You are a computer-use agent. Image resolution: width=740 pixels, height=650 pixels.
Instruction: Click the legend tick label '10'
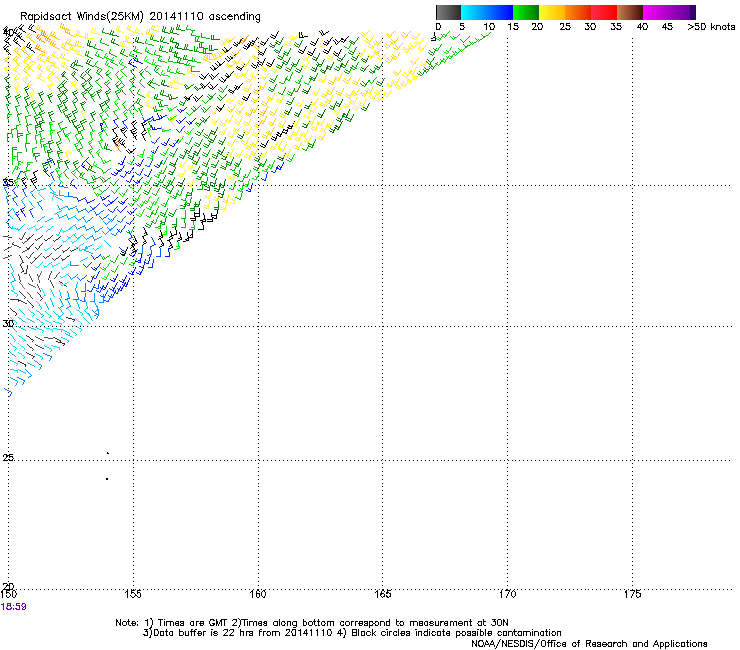click(x=488, y=27)
